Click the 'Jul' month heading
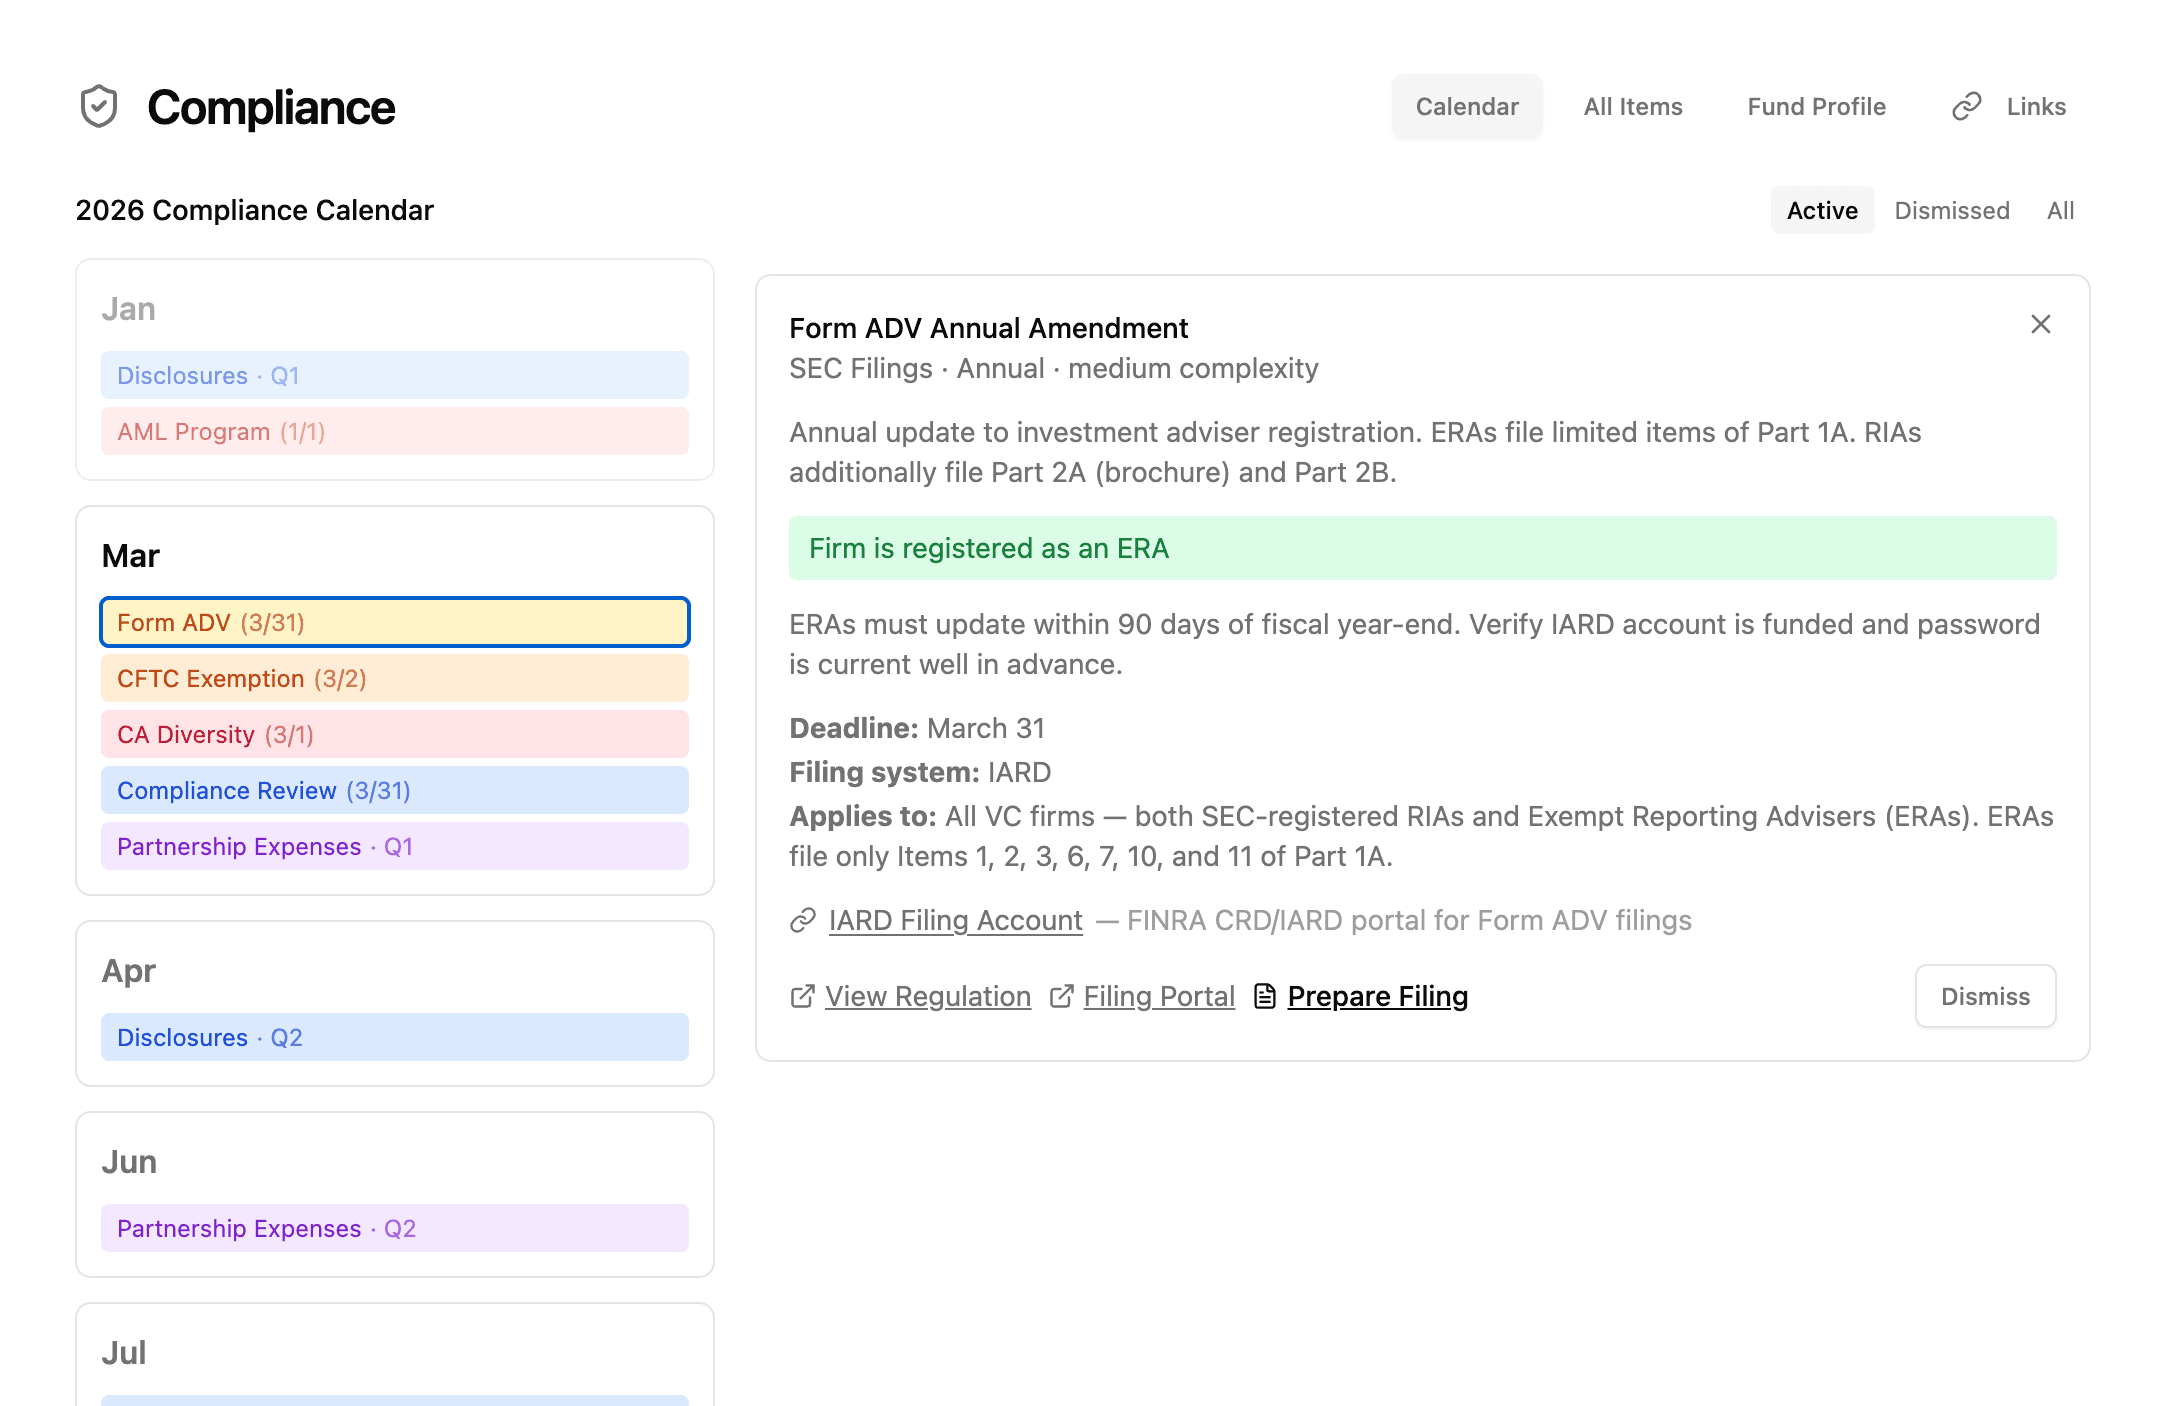The height and width of the screenshot is (1406, 2174). tap(124, 1353)
